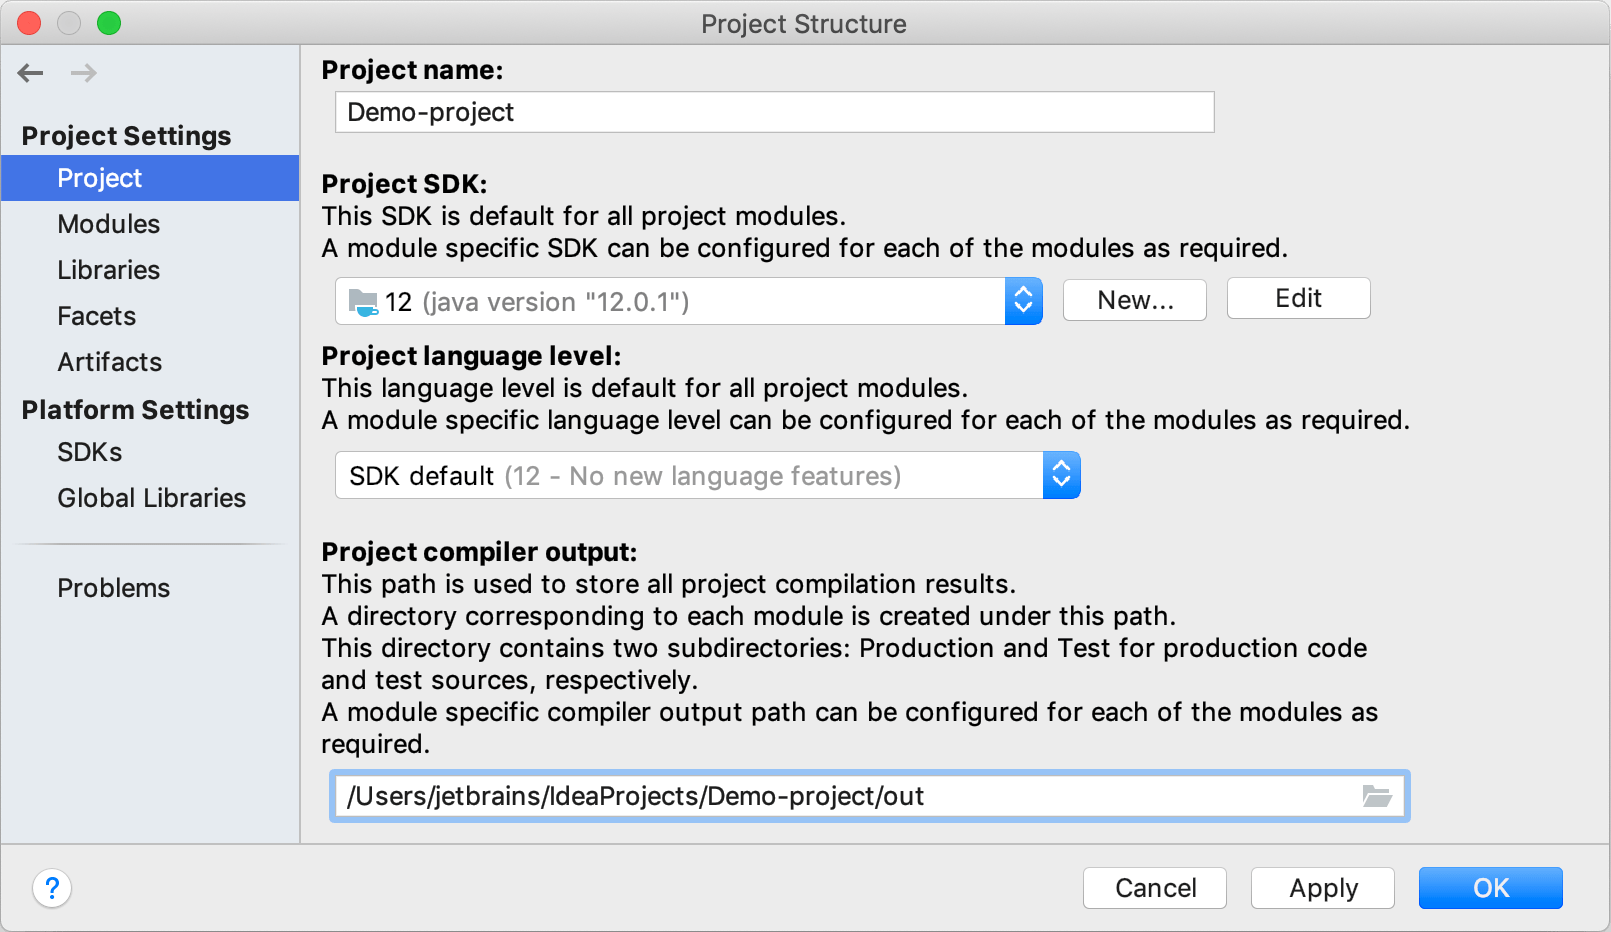1611x932 pixels.
Task: Select Modules in the sidebar
Action: click(x=108, y=224)
